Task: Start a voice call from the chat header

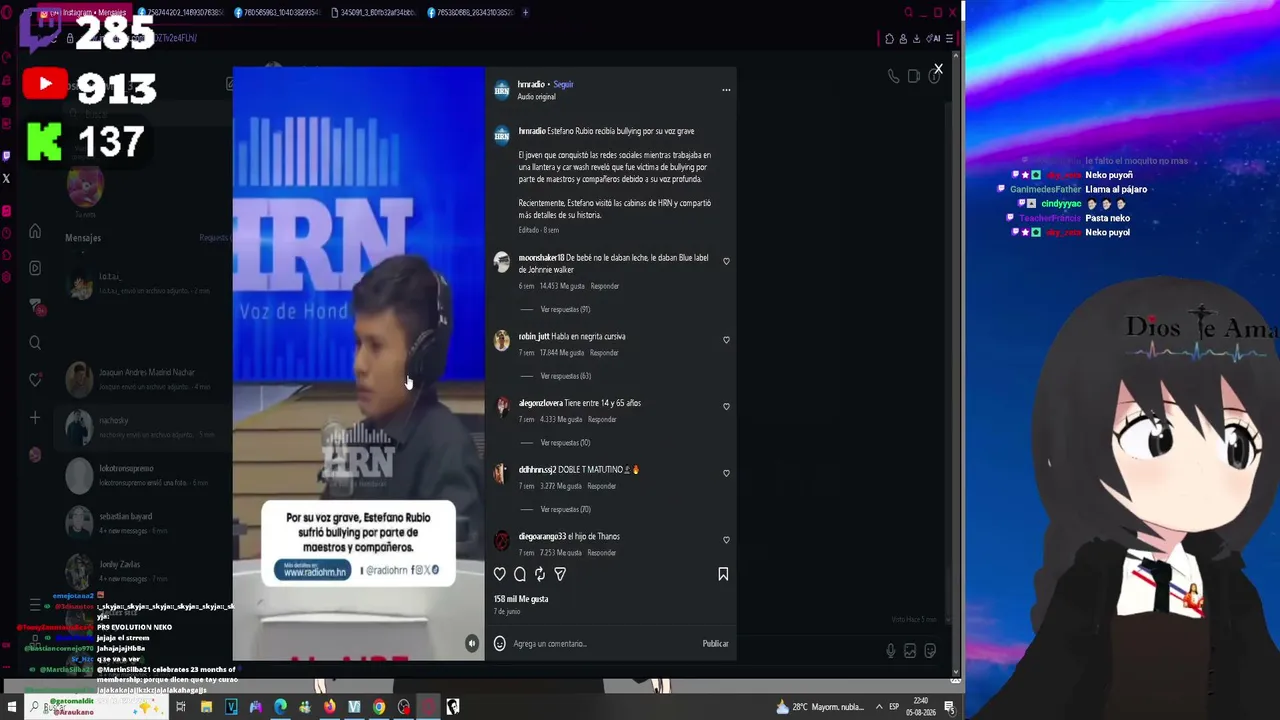Action: pyautogui.click(x=894, y=76)
